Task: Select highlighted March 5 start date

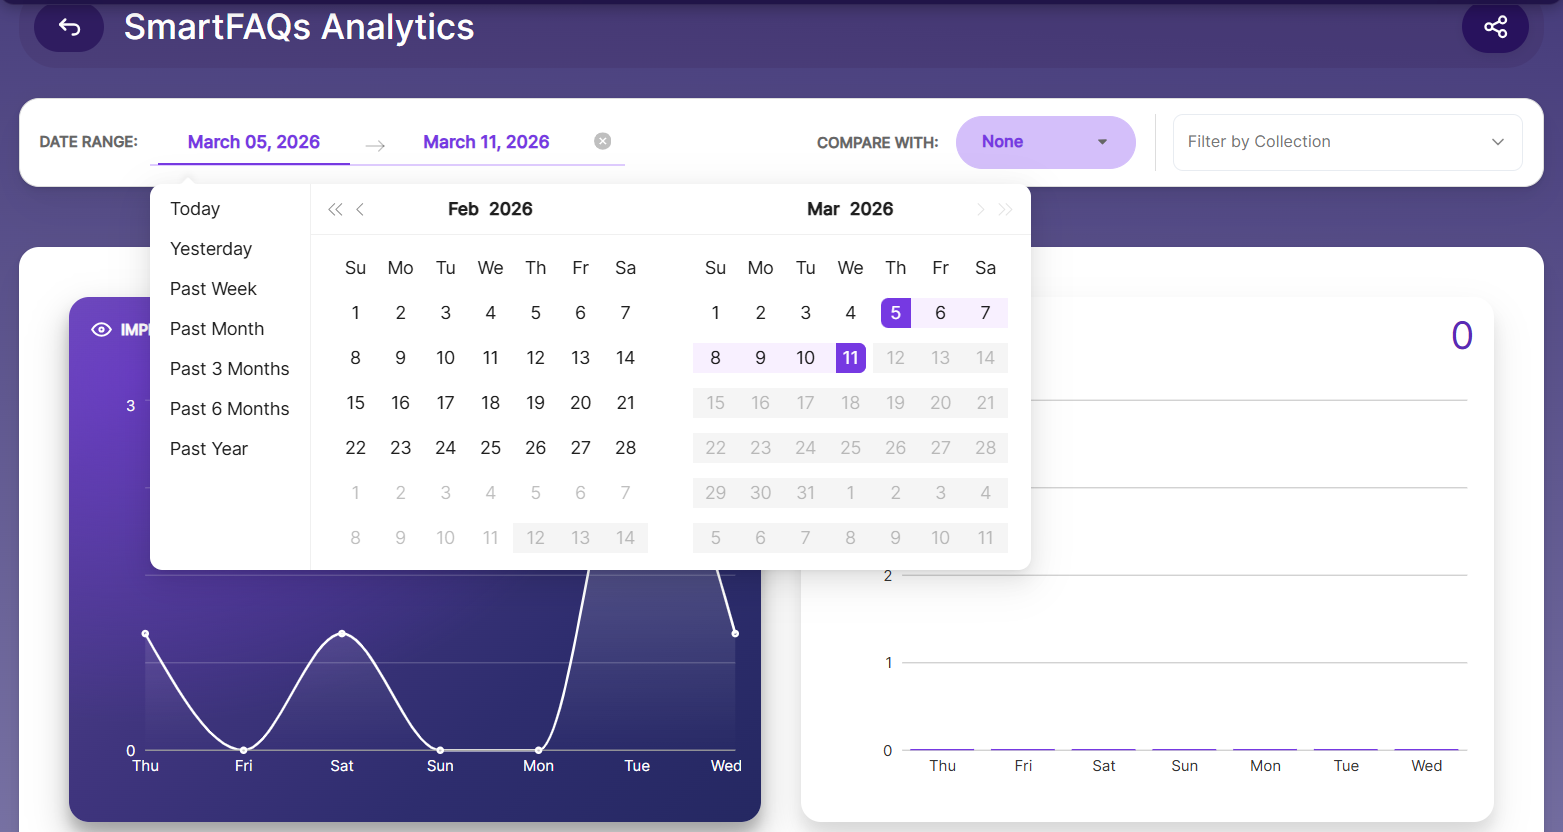Action: 895,313
